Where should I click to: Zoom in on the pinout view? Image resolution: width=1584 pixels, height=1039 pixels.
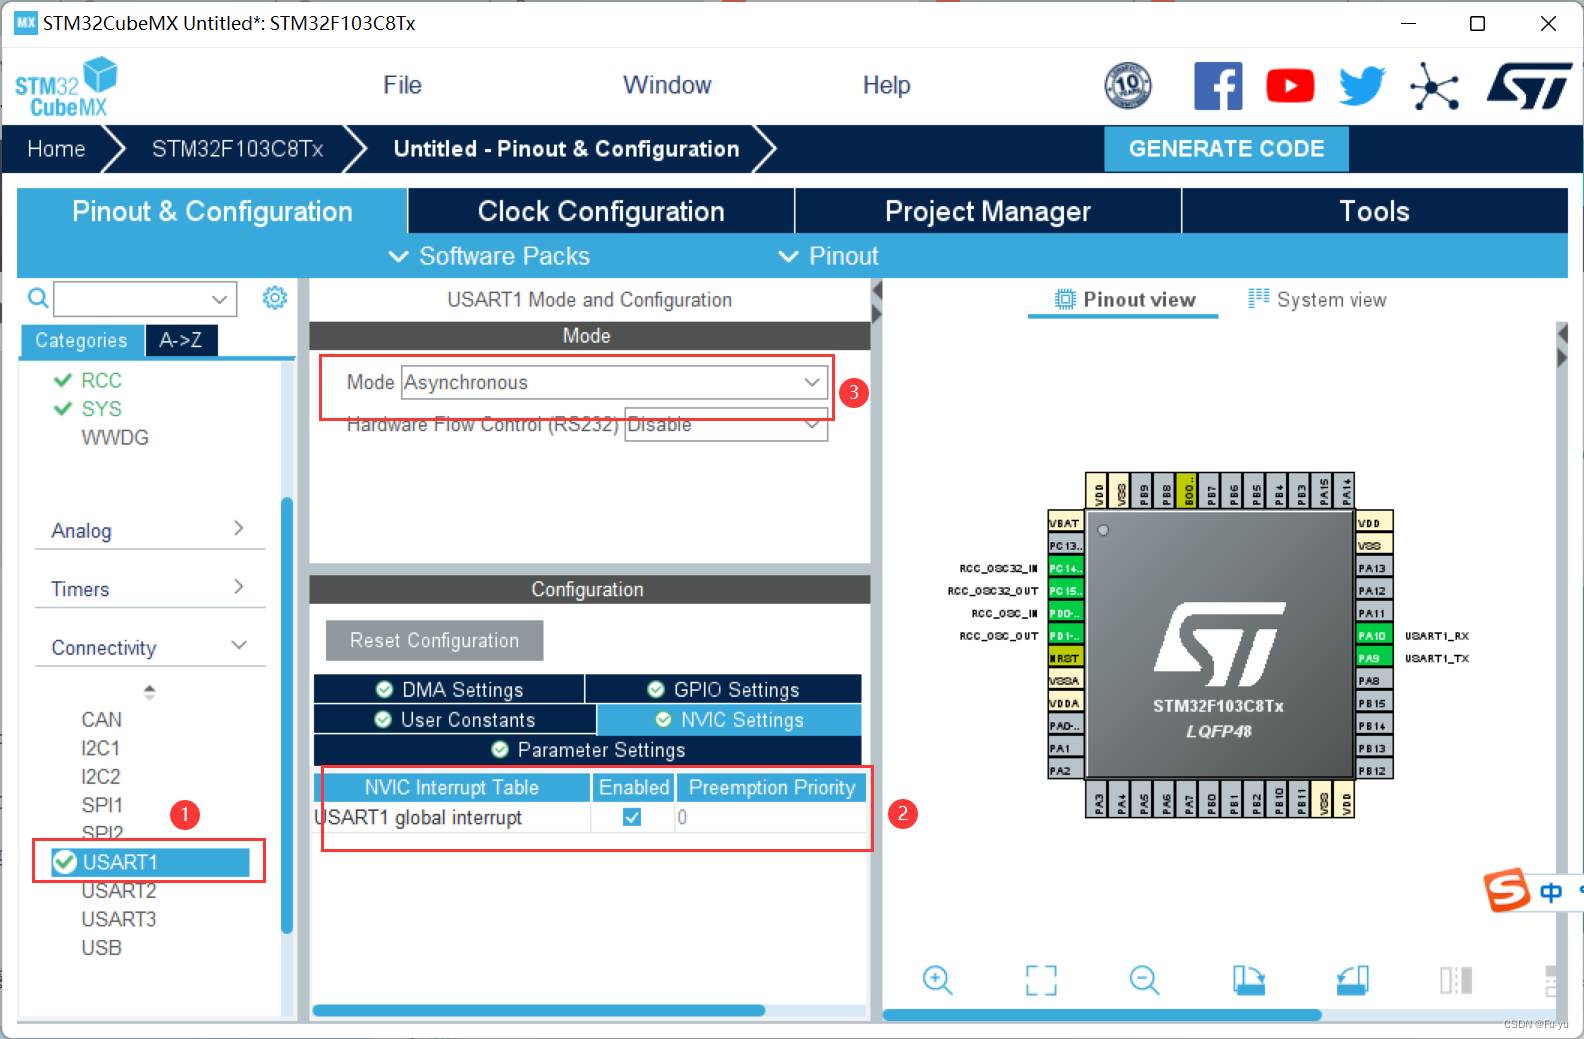coord(937,980)
